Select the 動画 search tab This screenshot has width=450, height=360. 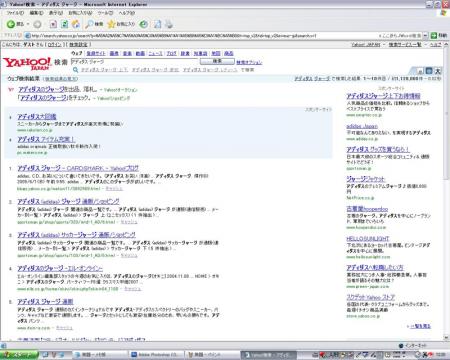coord(140,53)
